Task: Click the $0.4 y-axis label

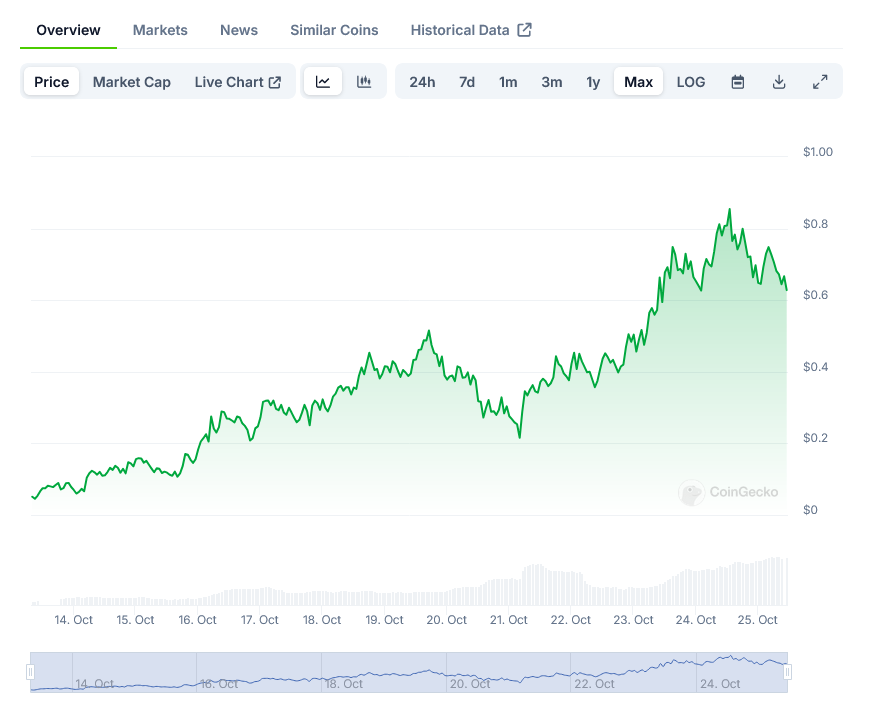Action: tap(815, 367)
